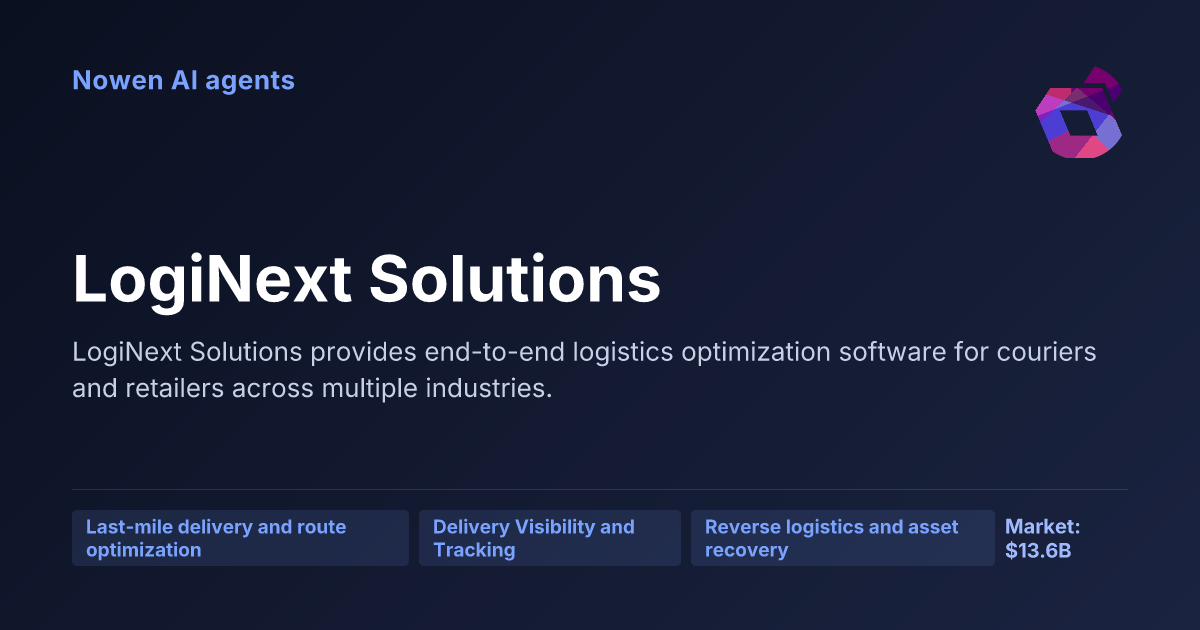Click the 'Reverse logistics and asset recovery' tag
The image size is (1200, 630).
pyautogui.click(x=843, y=538)
